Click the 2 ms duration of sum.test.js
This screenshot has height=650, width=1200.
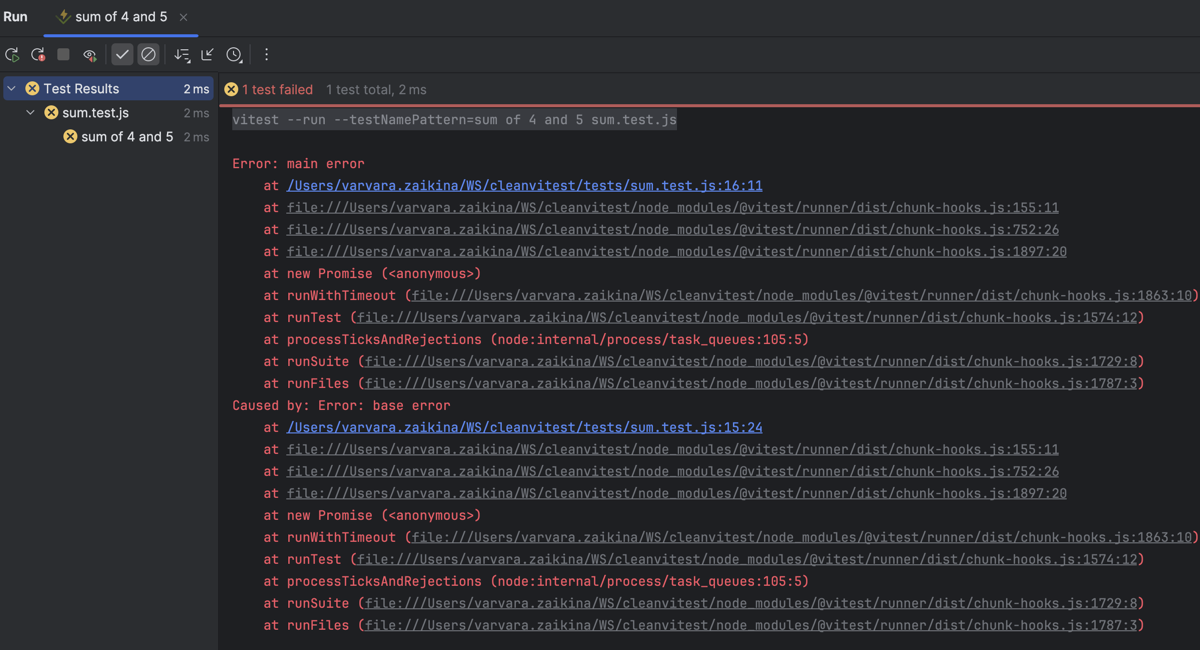click(196, 113)
